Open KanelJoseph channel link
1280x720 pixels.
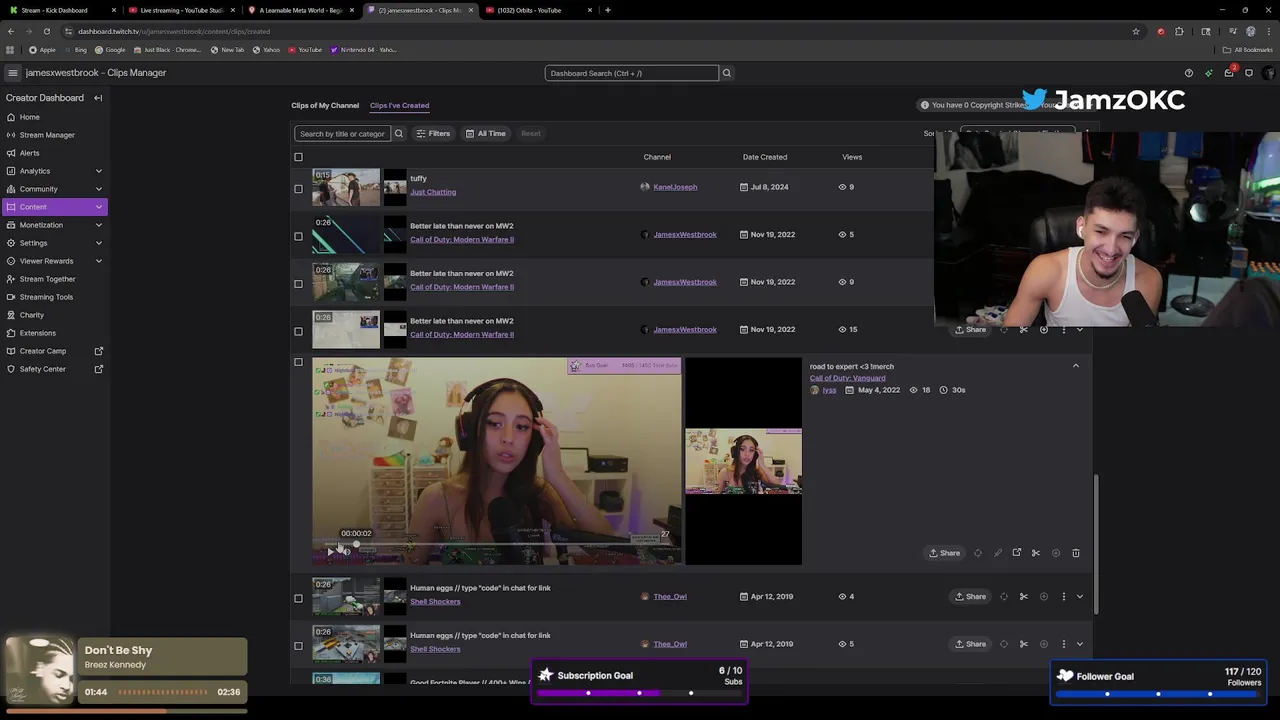[x=675, y=187]
